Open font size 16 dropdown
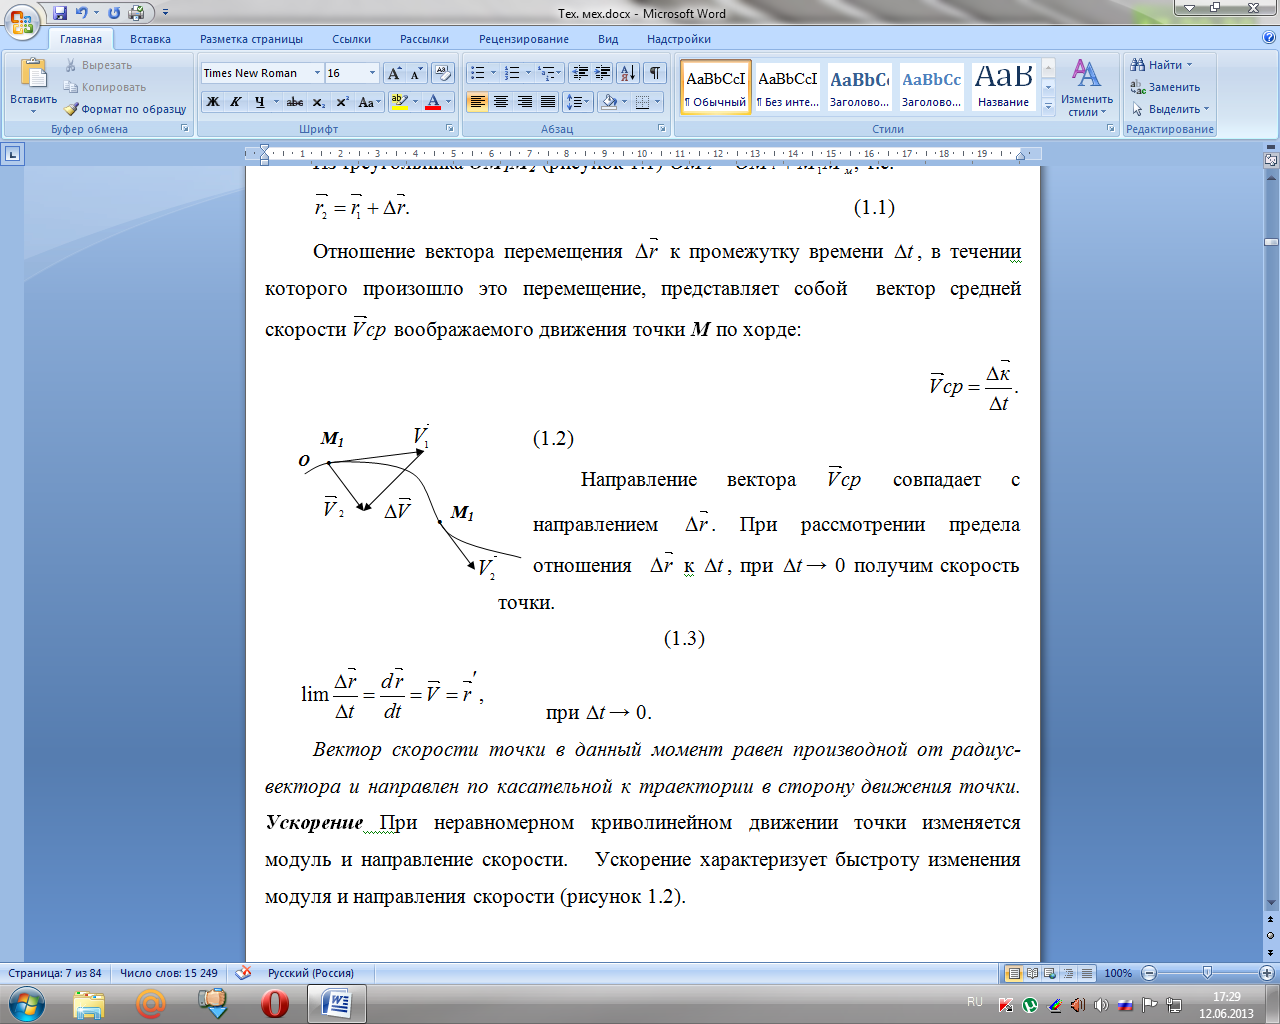This screenshot has width=1280, height=1024. [372, 73]
